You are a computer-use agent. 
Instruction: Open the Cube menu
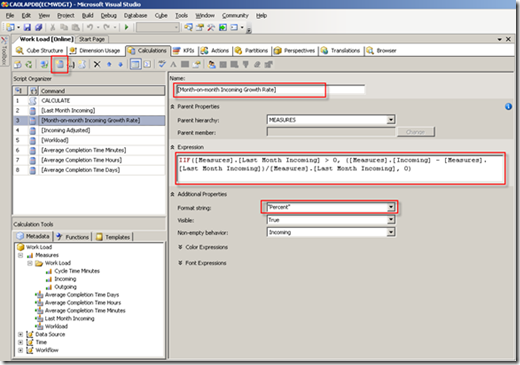point(161,16)
